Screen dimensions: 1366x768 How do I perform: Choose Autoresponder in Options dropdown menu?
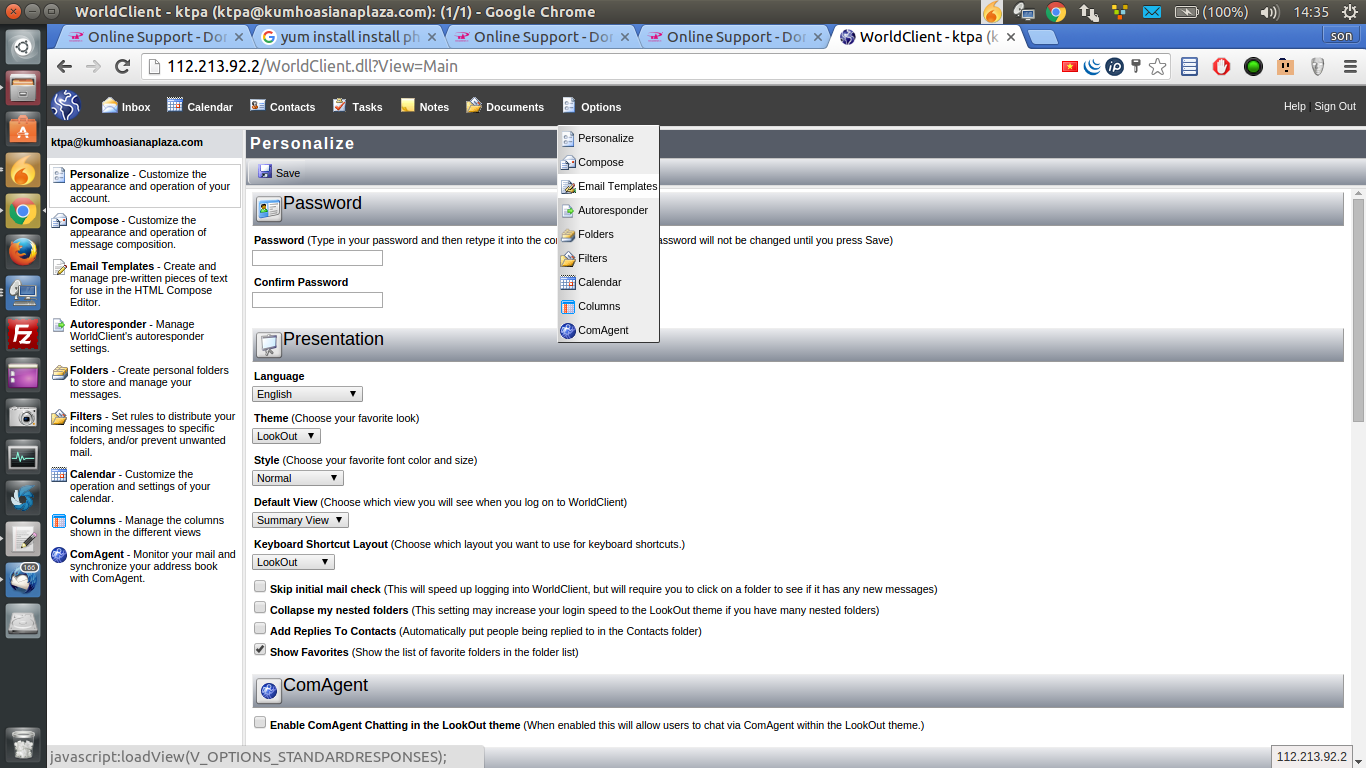[x=608, y=210]
